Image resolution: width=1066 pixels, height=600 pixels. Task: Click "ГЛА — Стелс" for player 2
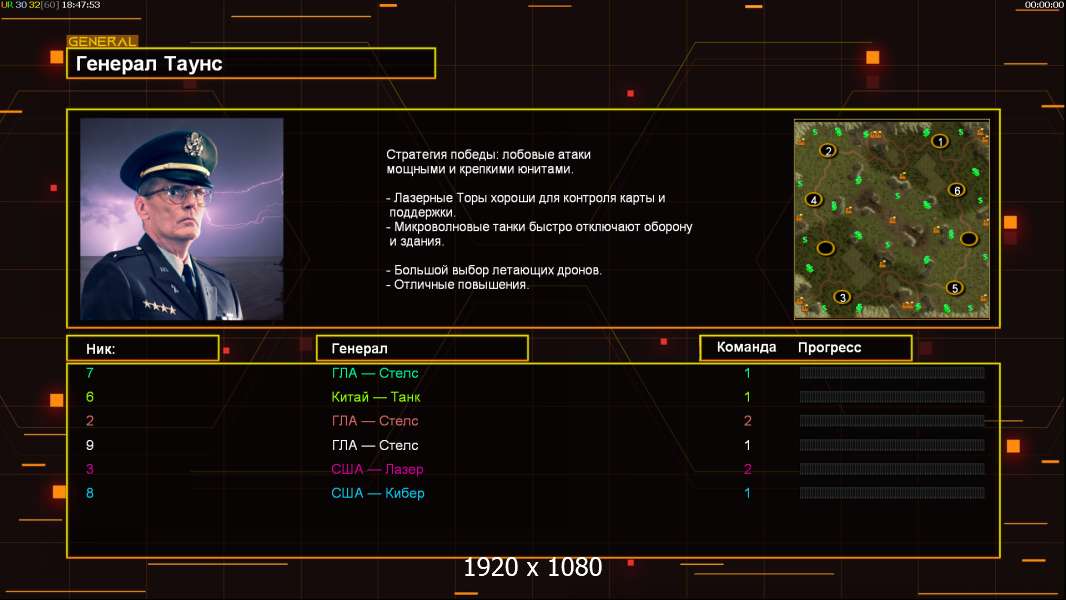pos(375,421)
